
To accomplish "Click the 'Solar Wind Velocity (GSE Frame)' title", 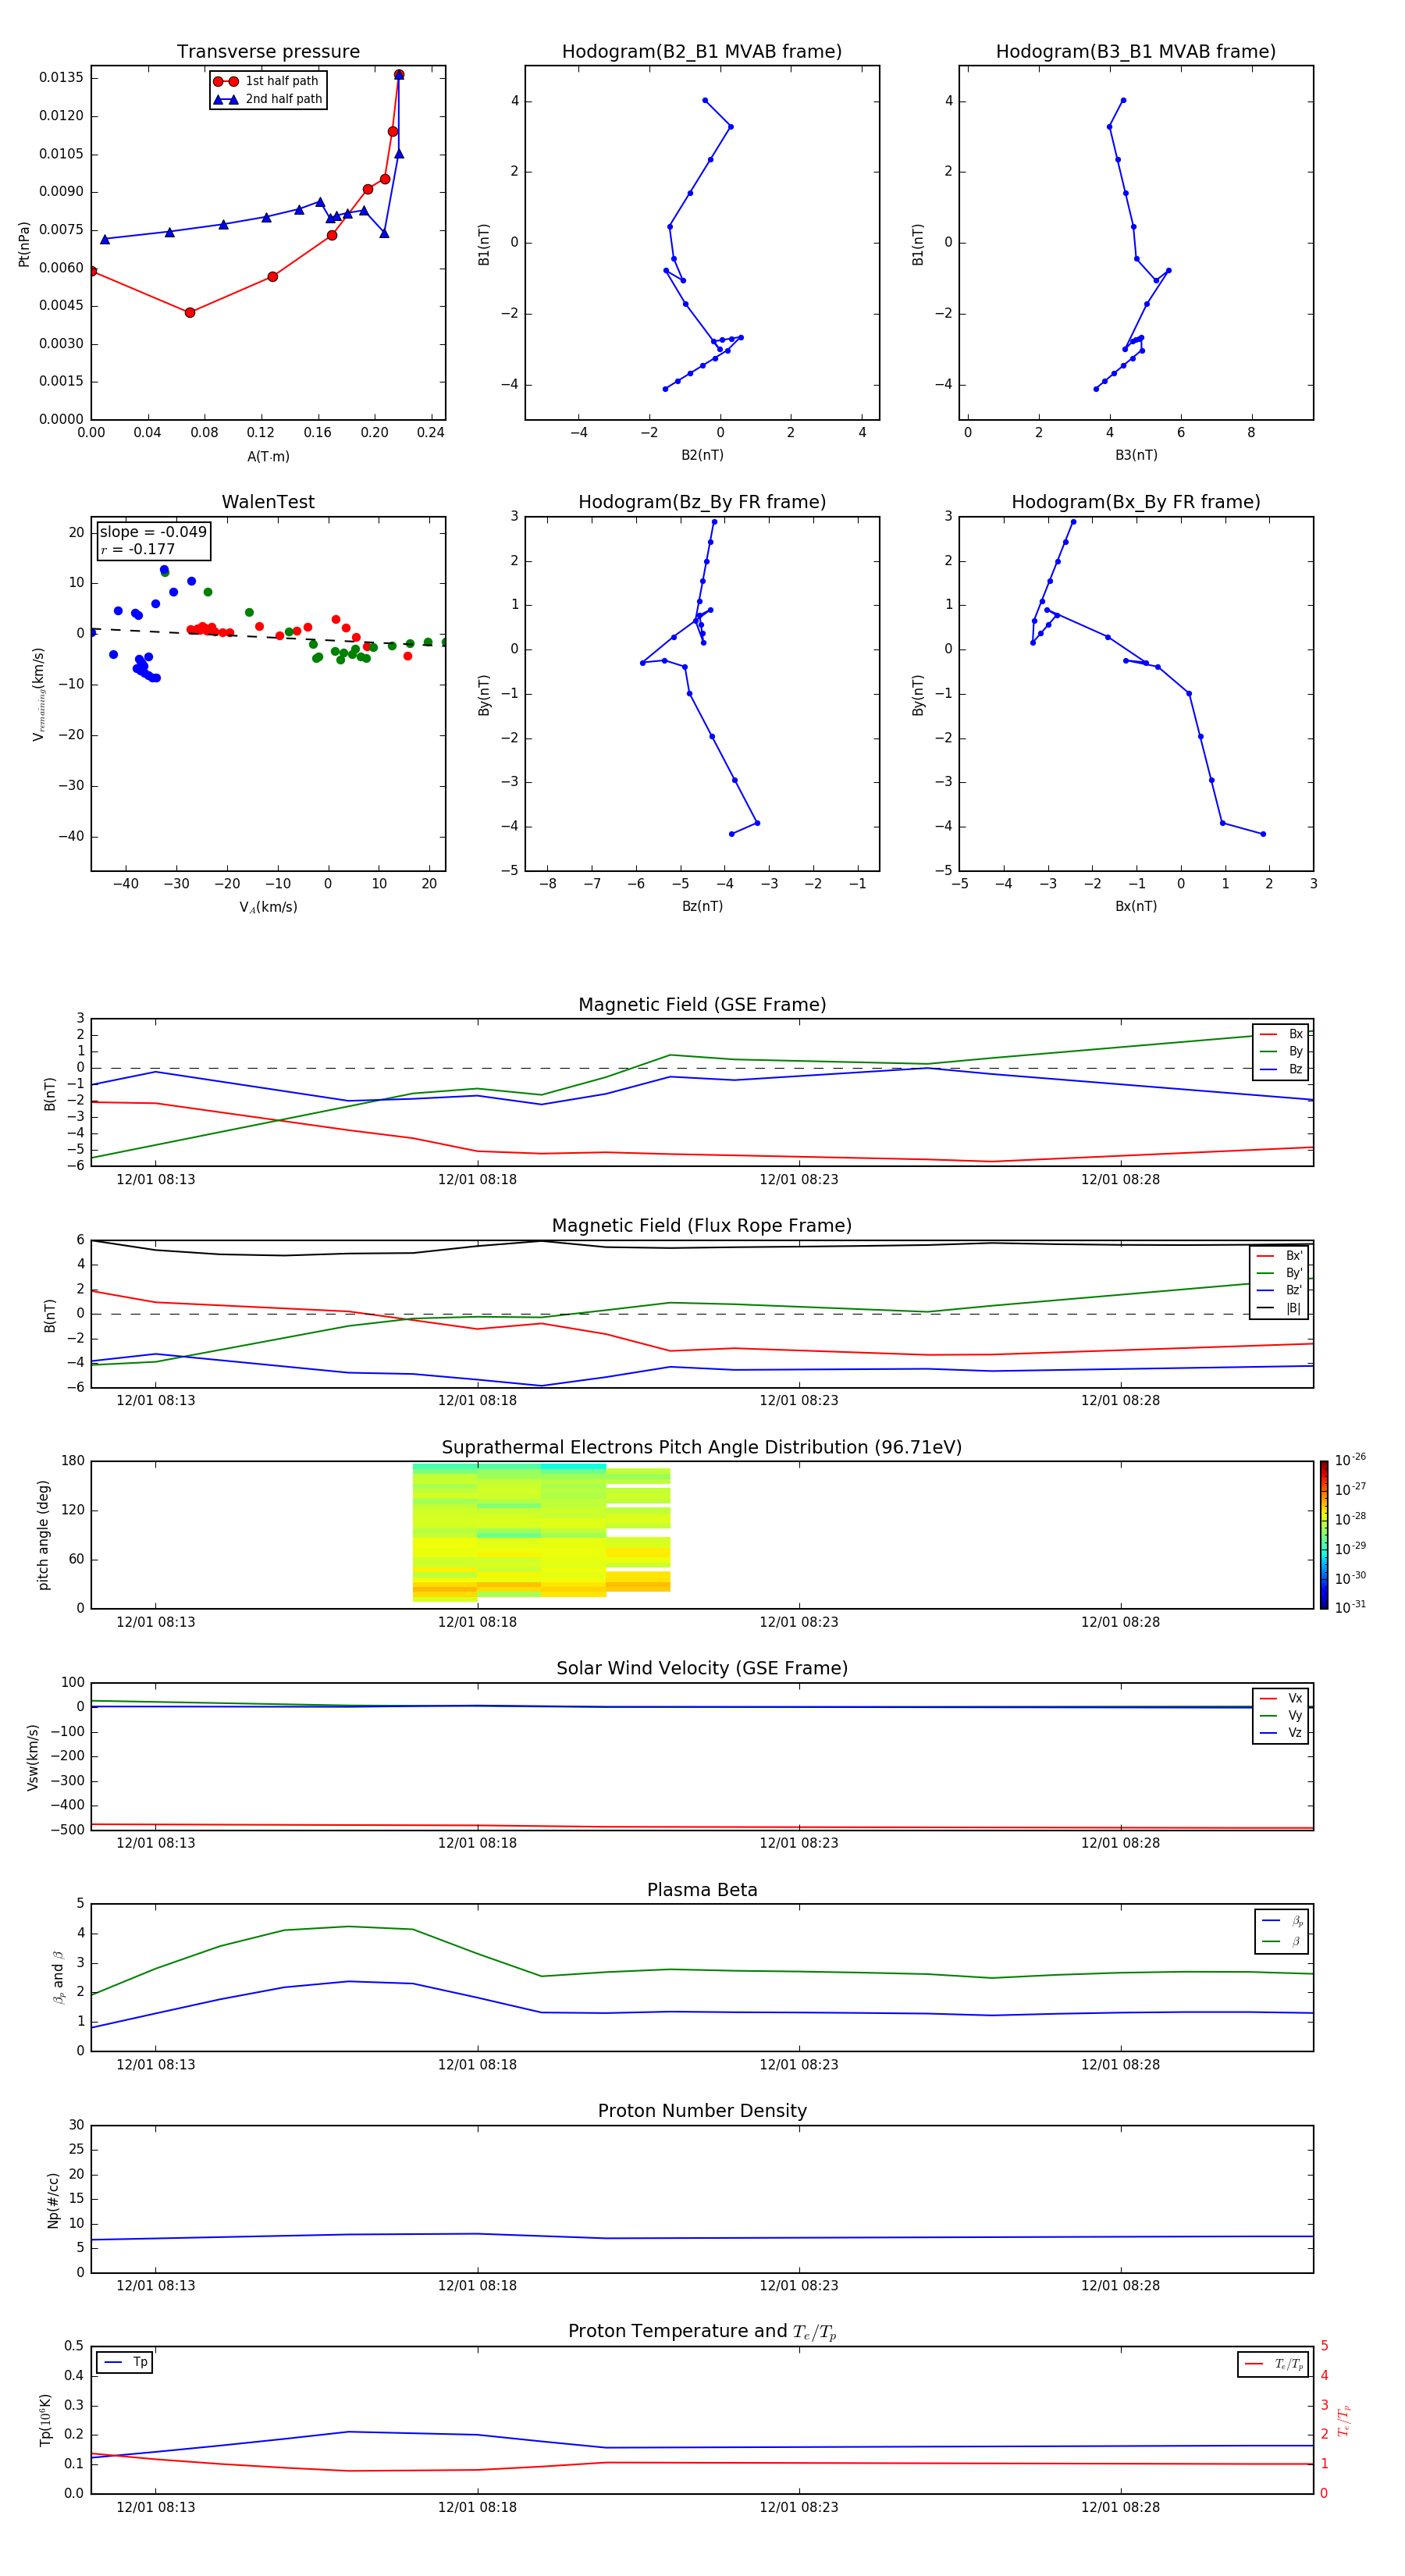I will click(702, 1669).
